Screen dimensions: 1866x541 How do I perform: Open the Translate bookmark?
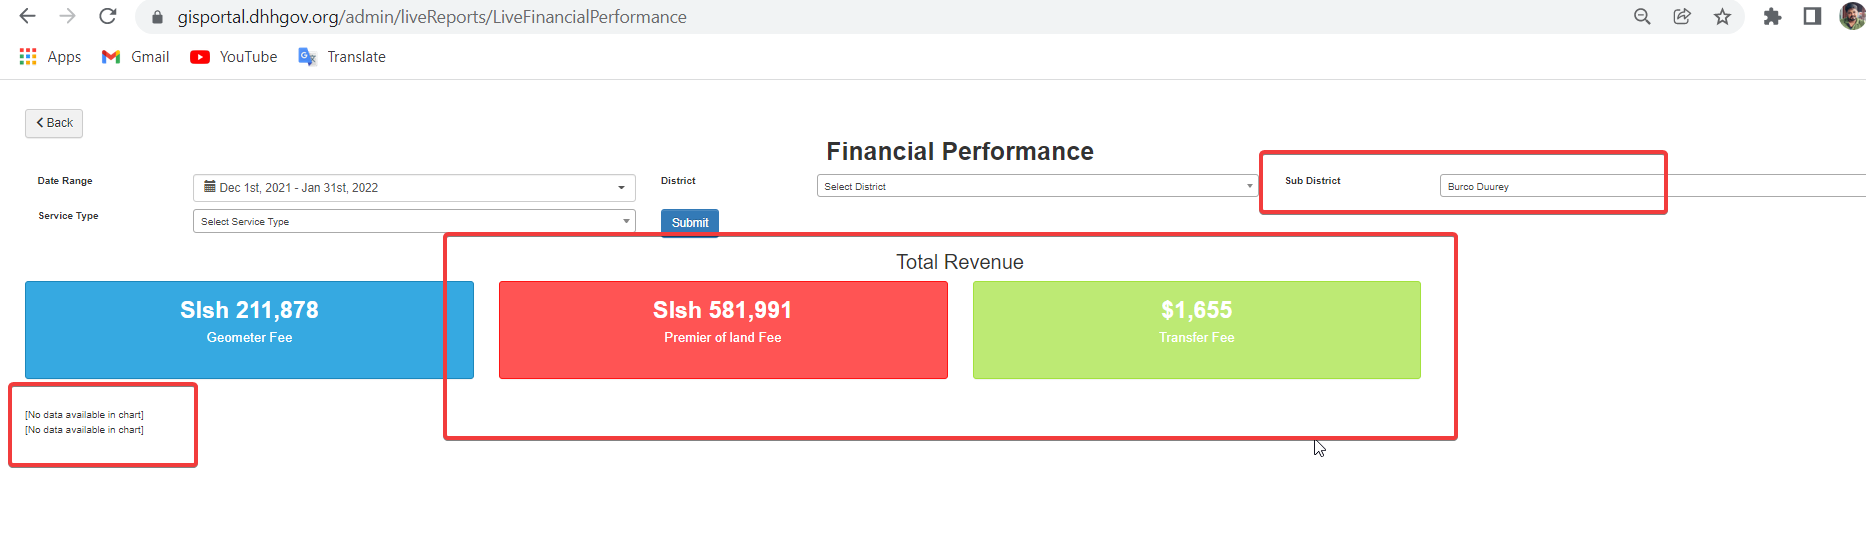pyautogui.click(x=342, y=57)
